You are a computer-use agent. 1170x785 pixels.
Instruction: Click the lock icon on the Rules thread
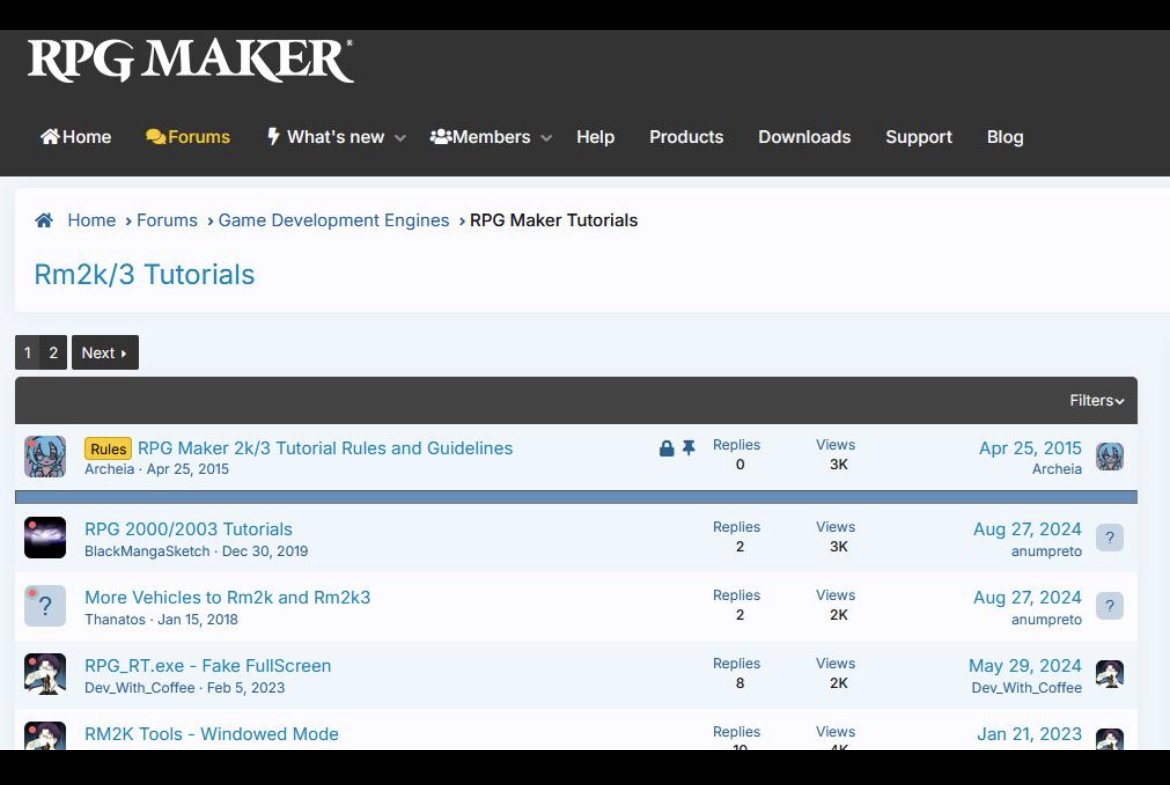click(666, 448)
